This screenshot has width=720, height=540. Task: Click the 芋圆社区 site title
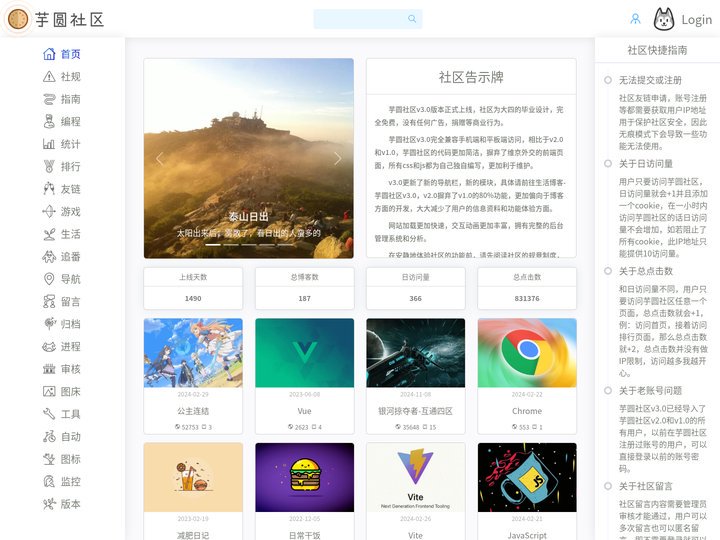pyautogui.click(x=70, y=20)
